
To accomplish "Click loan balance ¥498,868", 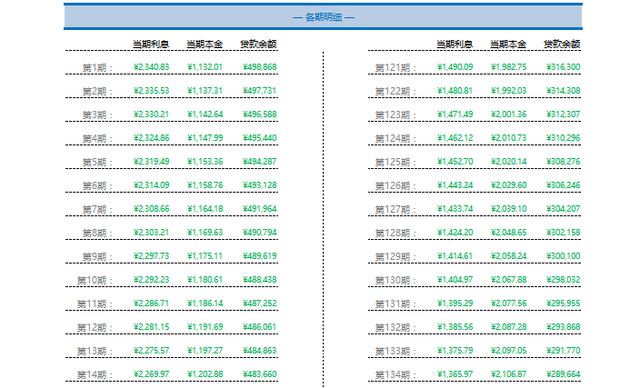I will click(x=260, y=67).
